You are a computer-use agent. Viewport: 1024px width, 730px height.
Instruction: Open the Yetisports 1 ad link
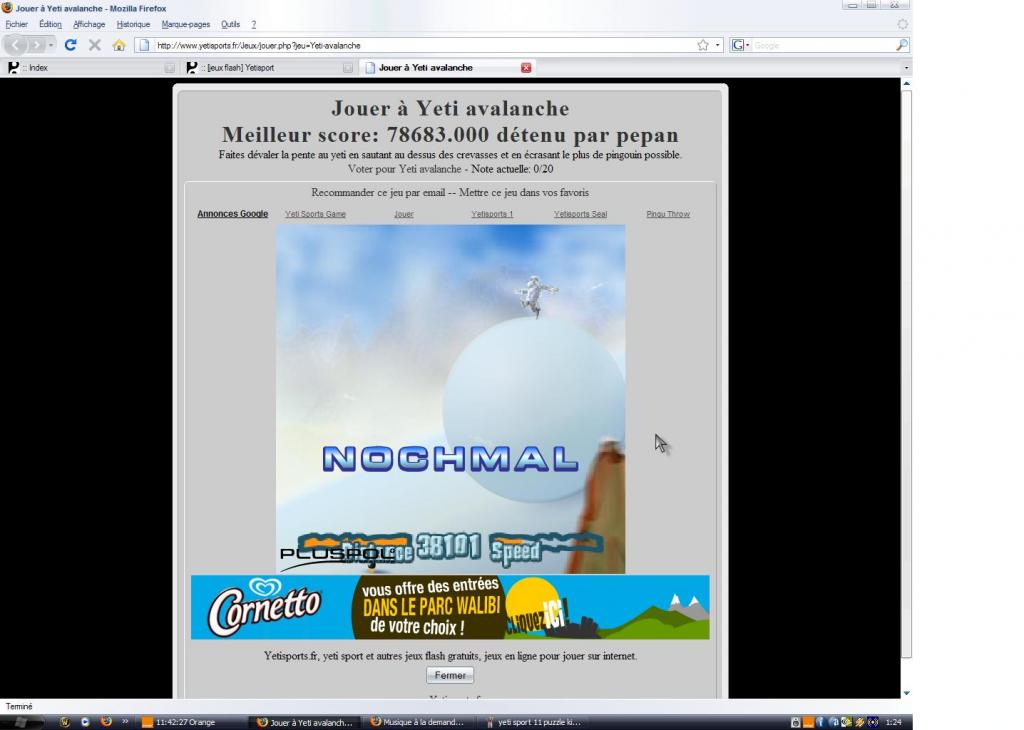pyautogui.click(x=492, y=214)
